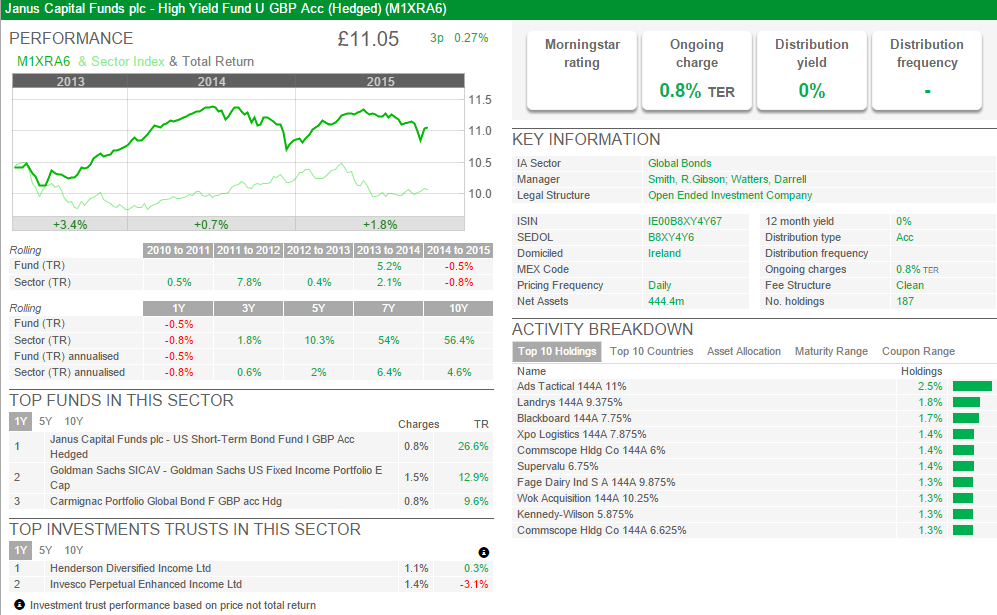Image resolution: width=997 pixels, height=615 pixels.
Task: Click the M1XRA6 chart legend label
Action: pos(43,62)
